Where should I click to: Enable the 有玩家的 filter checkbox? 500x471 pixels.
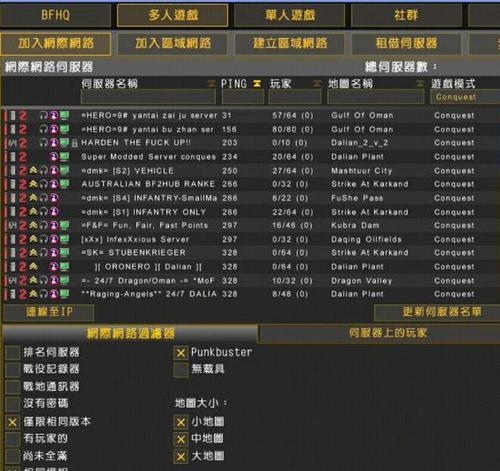click(x=13, y=439)
